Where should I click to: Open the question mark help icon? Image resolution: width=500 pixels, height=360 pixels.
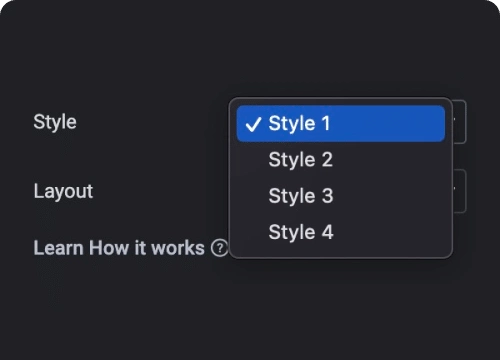pyautogui.click(x=219, y=248)
